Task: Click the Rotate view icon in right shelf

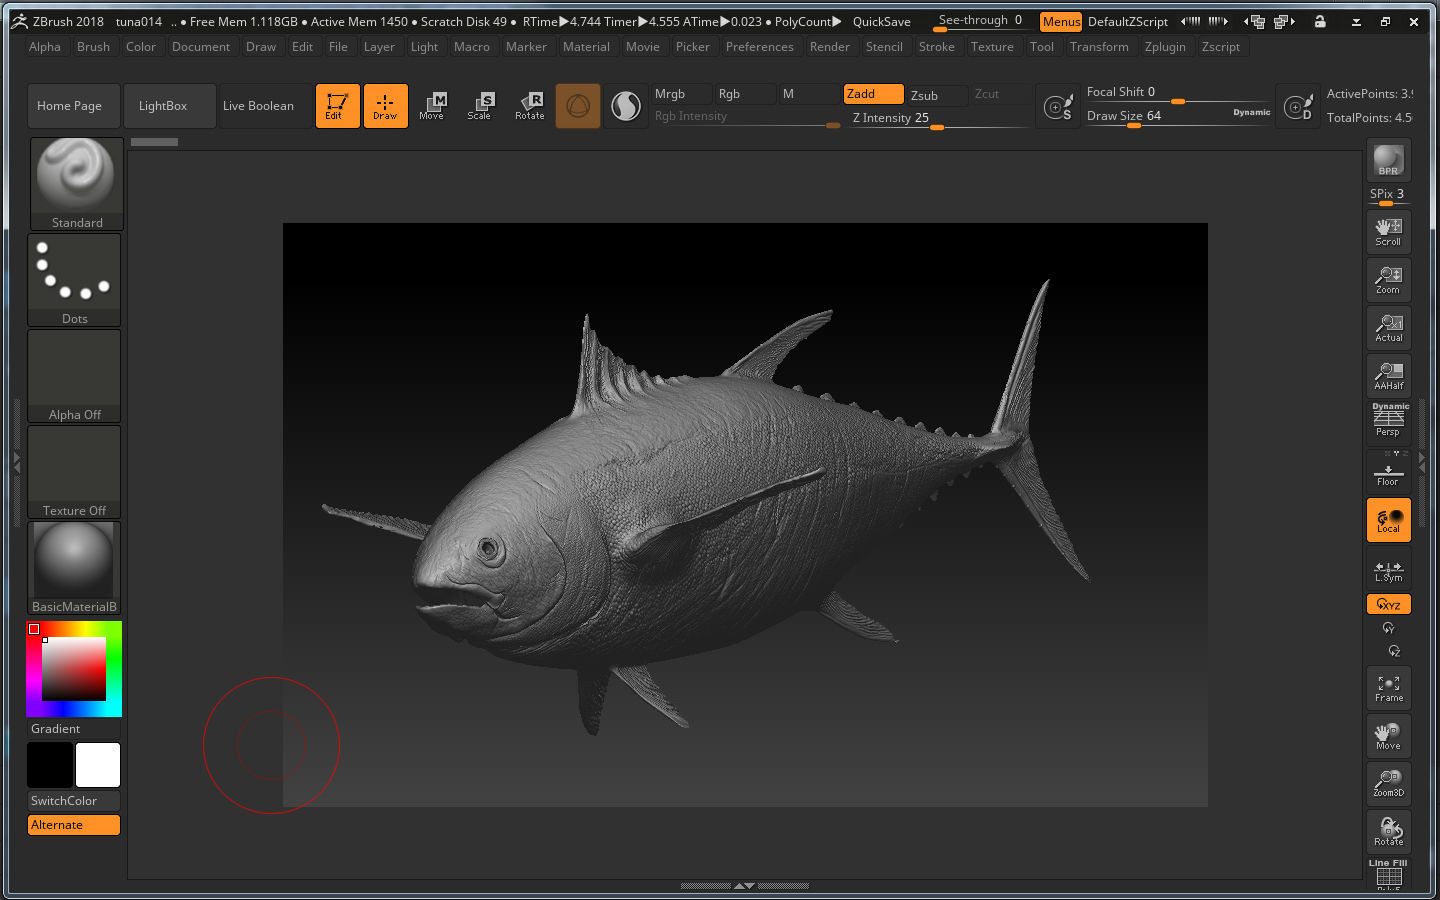Action: [1388, 832]
